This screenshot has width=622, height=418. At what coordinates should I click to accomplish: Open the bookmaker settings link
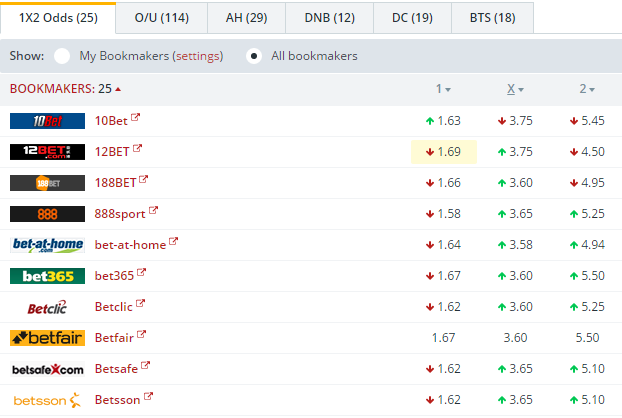198,56
